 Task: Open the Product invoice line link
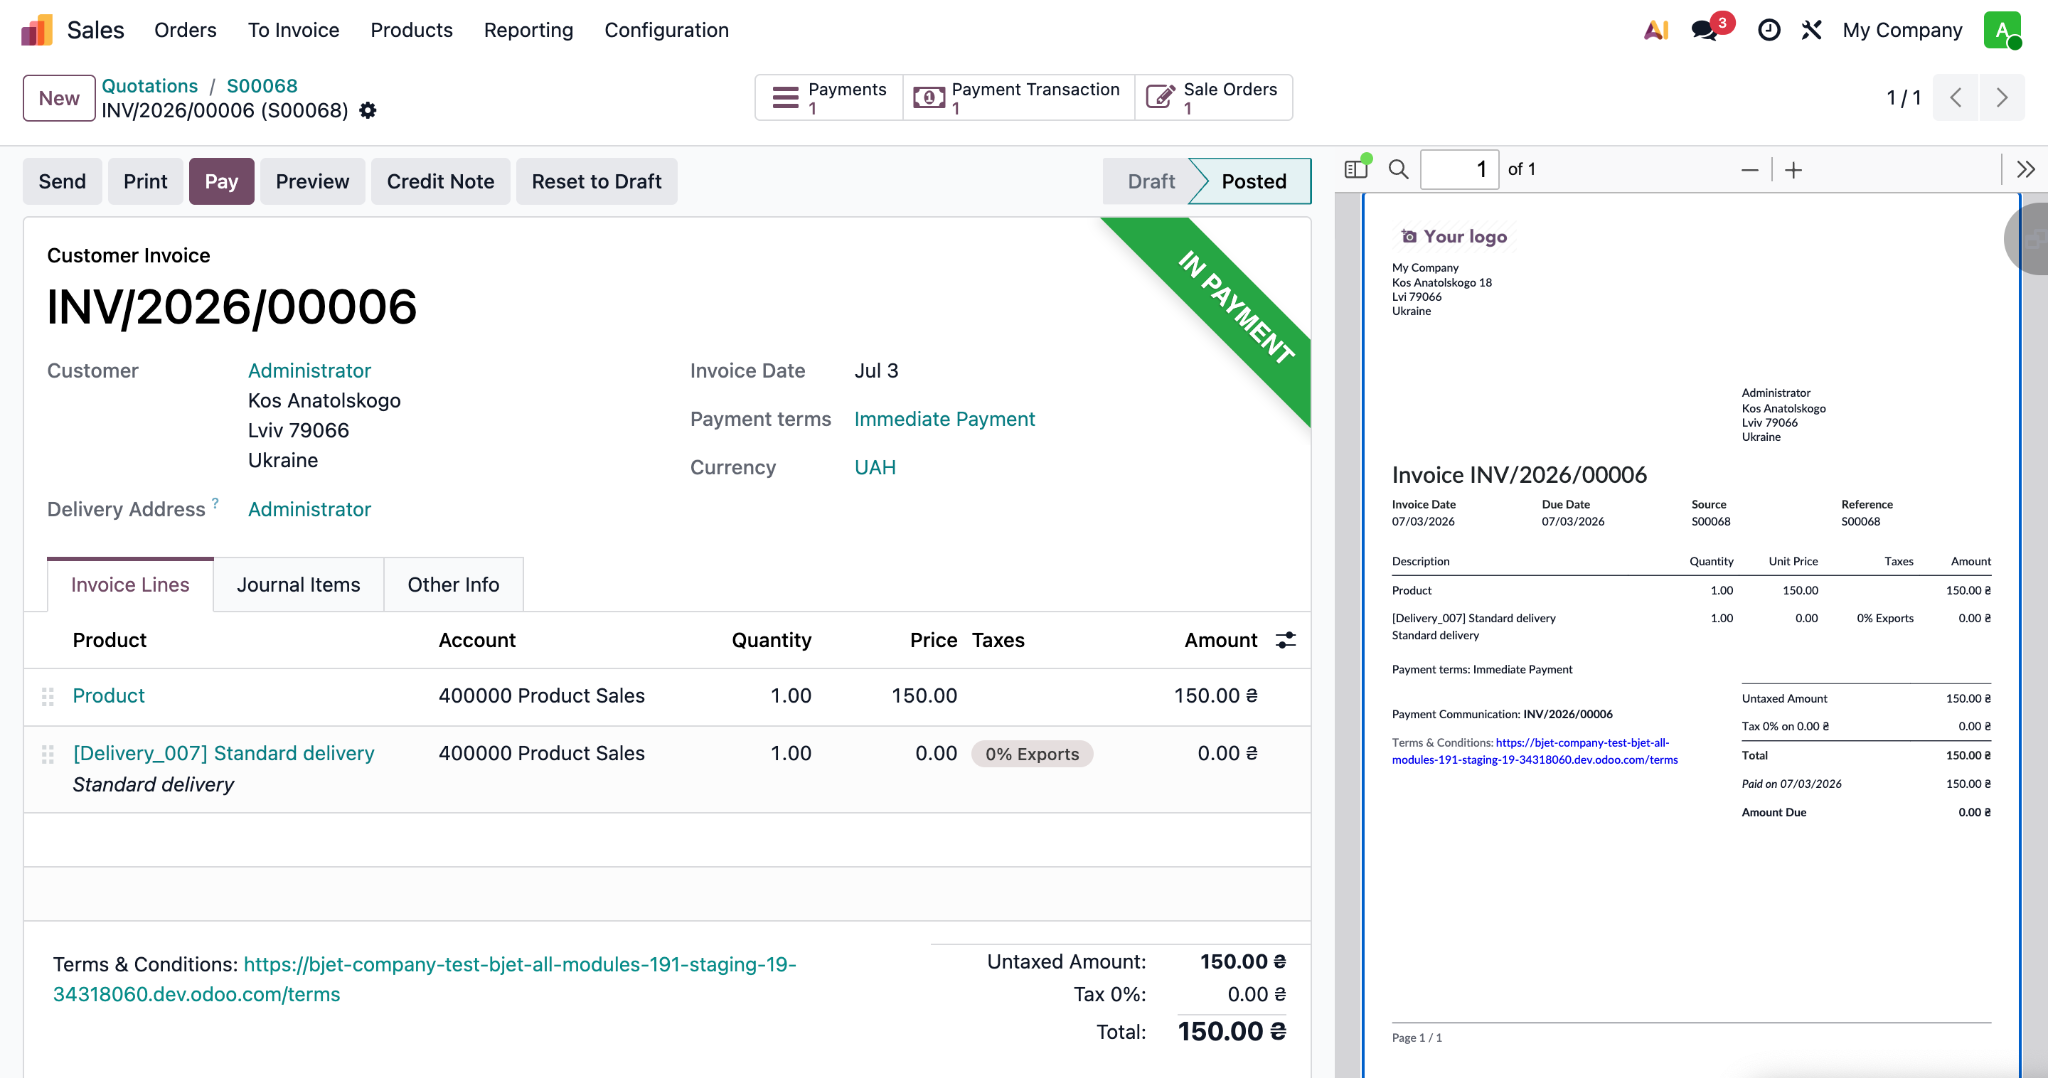108,696
